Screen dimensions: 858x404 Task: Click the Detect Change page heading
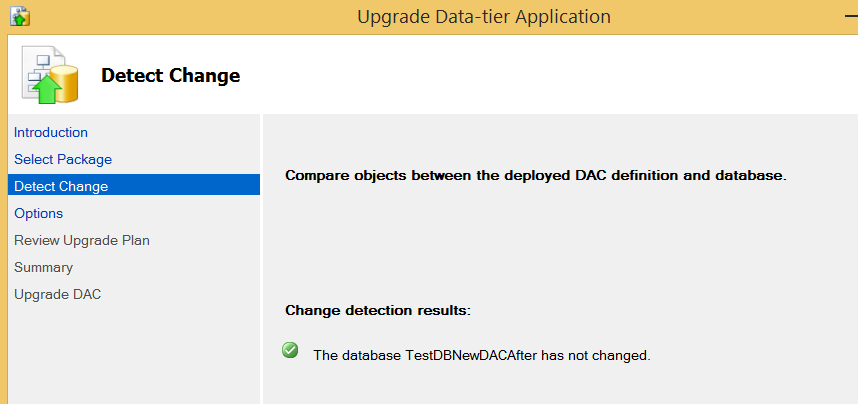(x=171, y=76)
